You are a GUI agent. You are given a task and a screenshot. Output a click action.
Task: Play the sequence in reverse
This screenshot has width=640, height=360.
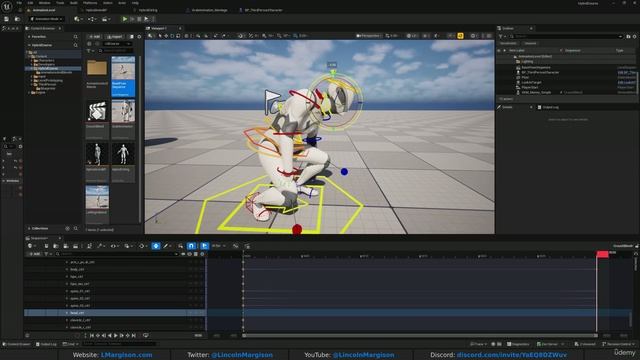[x=109, y=336]
